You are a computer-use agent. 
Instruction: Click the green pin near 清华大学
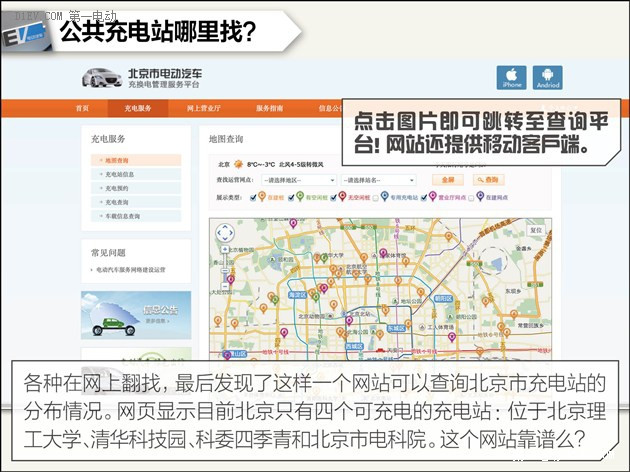(x=324, y=258)
